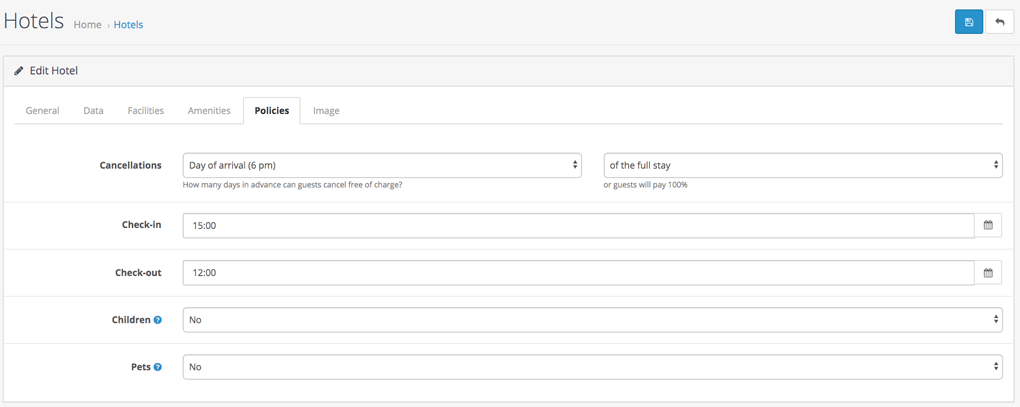Expand the Children policy dropdown

click(x=593, y=320)
